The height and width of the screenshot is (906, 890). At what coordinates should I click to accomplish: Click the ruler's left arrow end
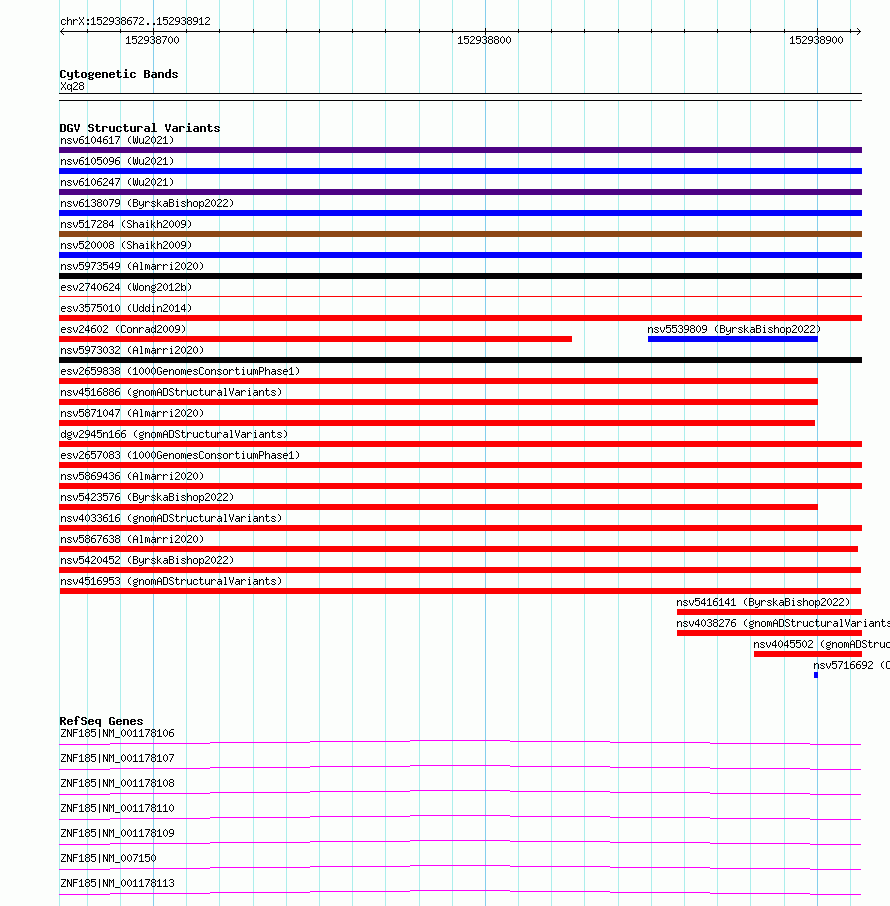tap(62, 31)
